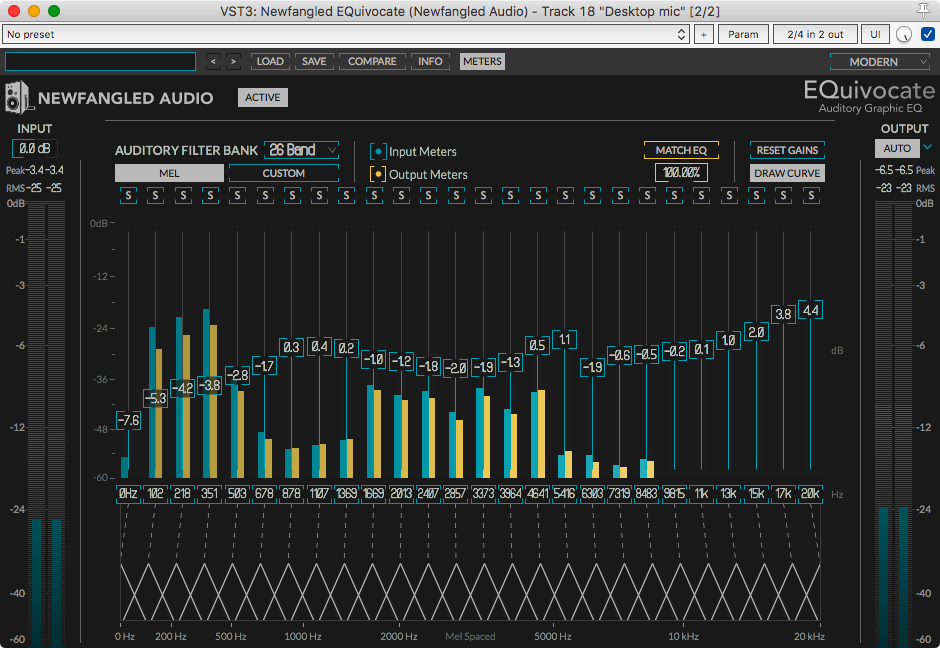Enable MATCH EQ mode
Screen dimensions: 940x648
point(681,150)
